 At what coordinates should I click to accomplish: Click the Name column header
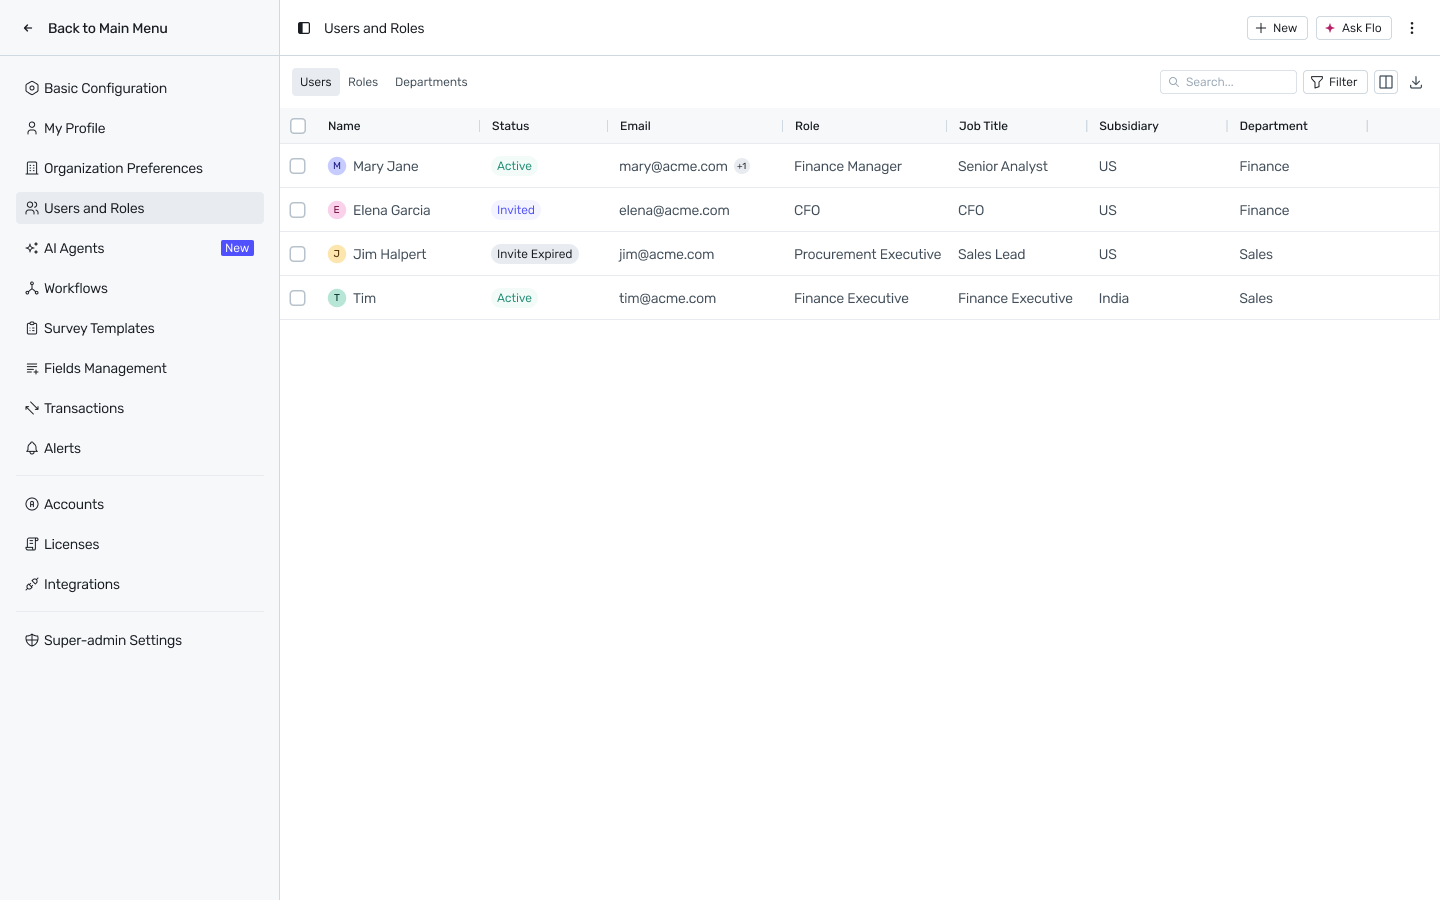(344, 126)
